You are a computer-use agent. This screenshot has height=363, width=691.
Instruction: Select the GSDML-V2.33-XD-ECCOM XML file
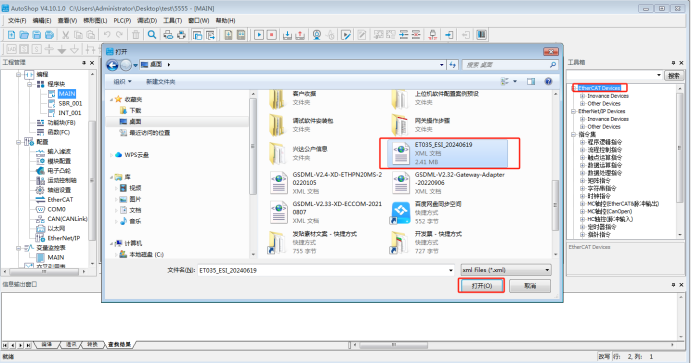coord(326,212)
